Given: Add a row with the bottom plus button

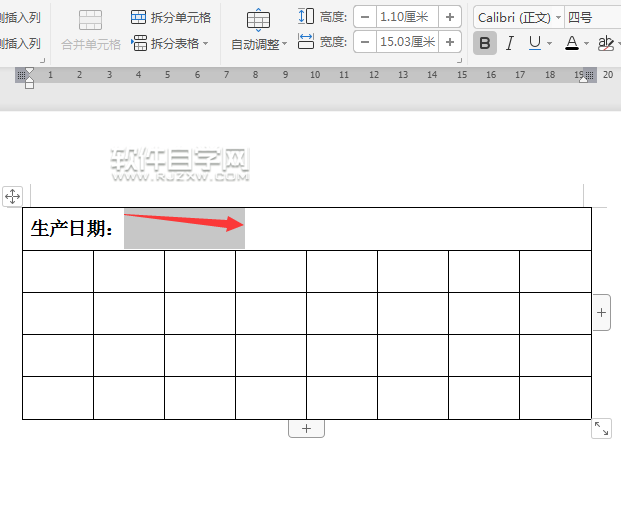Looking at the screenshot, I should [x=307, y=428].
